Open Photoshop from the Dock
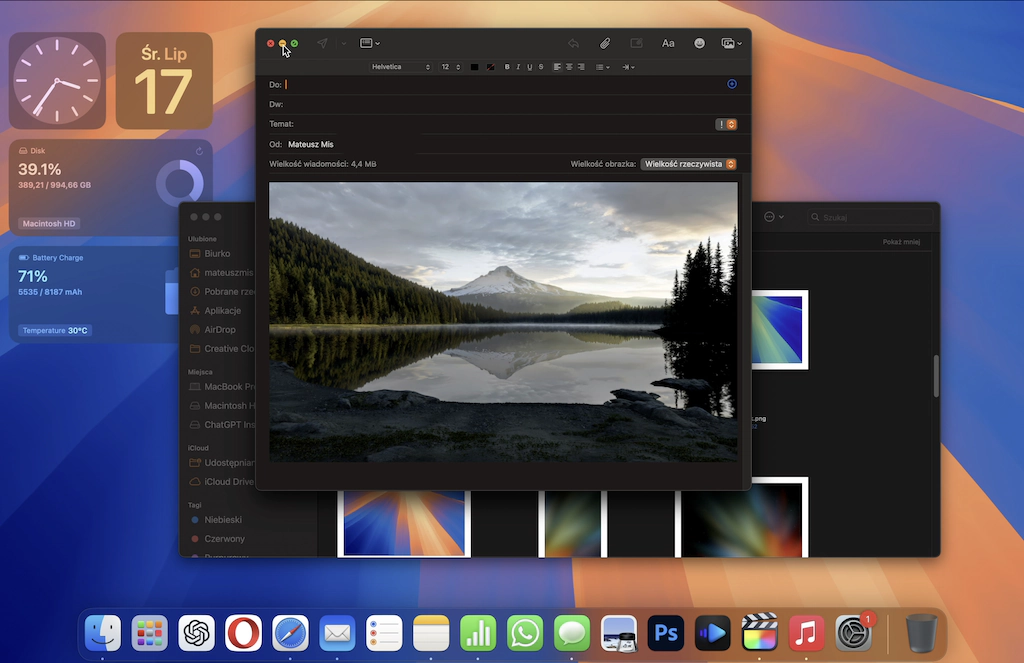The image size is (1024, 663). (665, 633)
